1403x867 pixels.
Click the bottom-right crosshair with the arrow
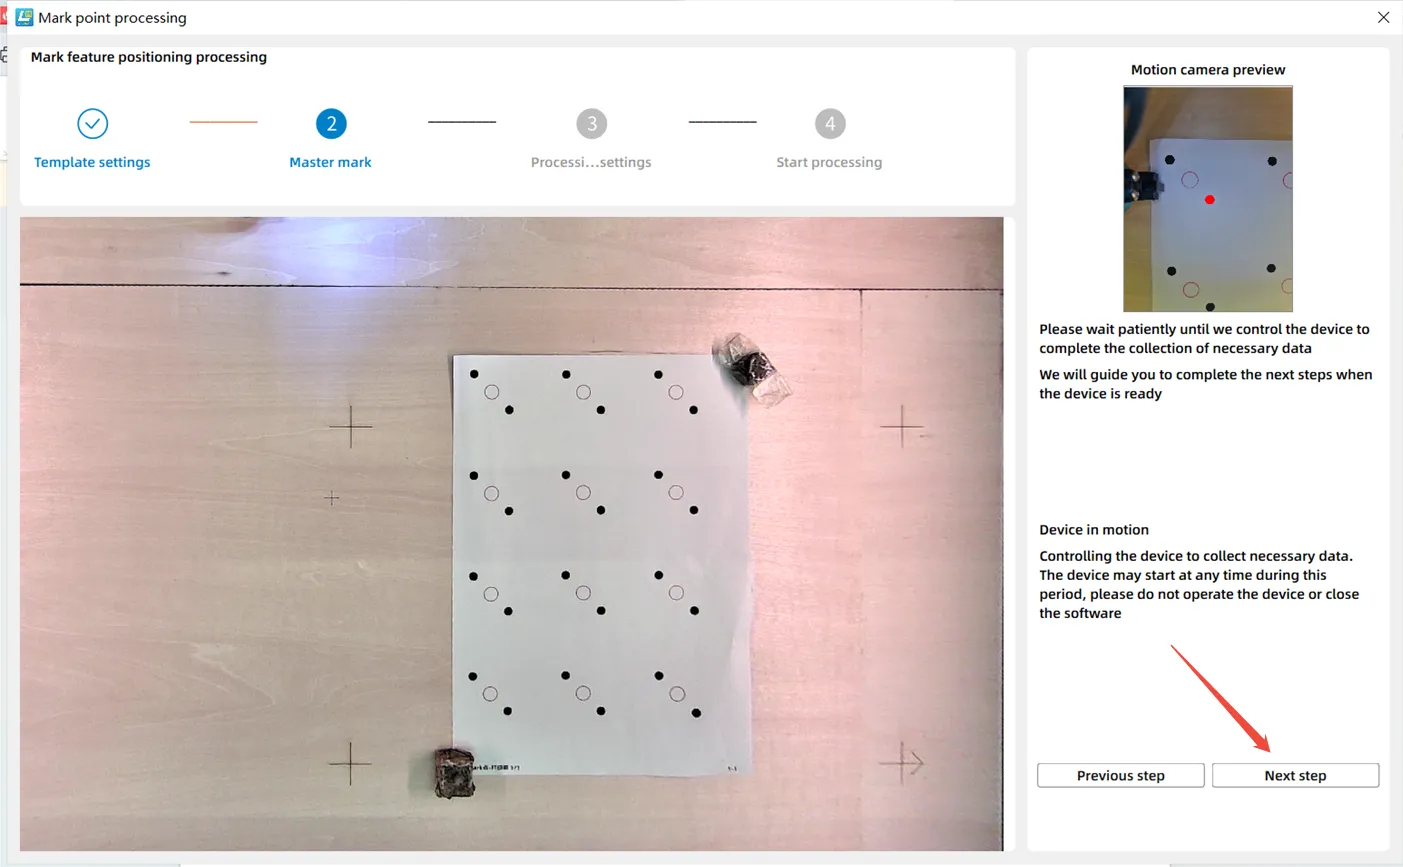(902, 763)
